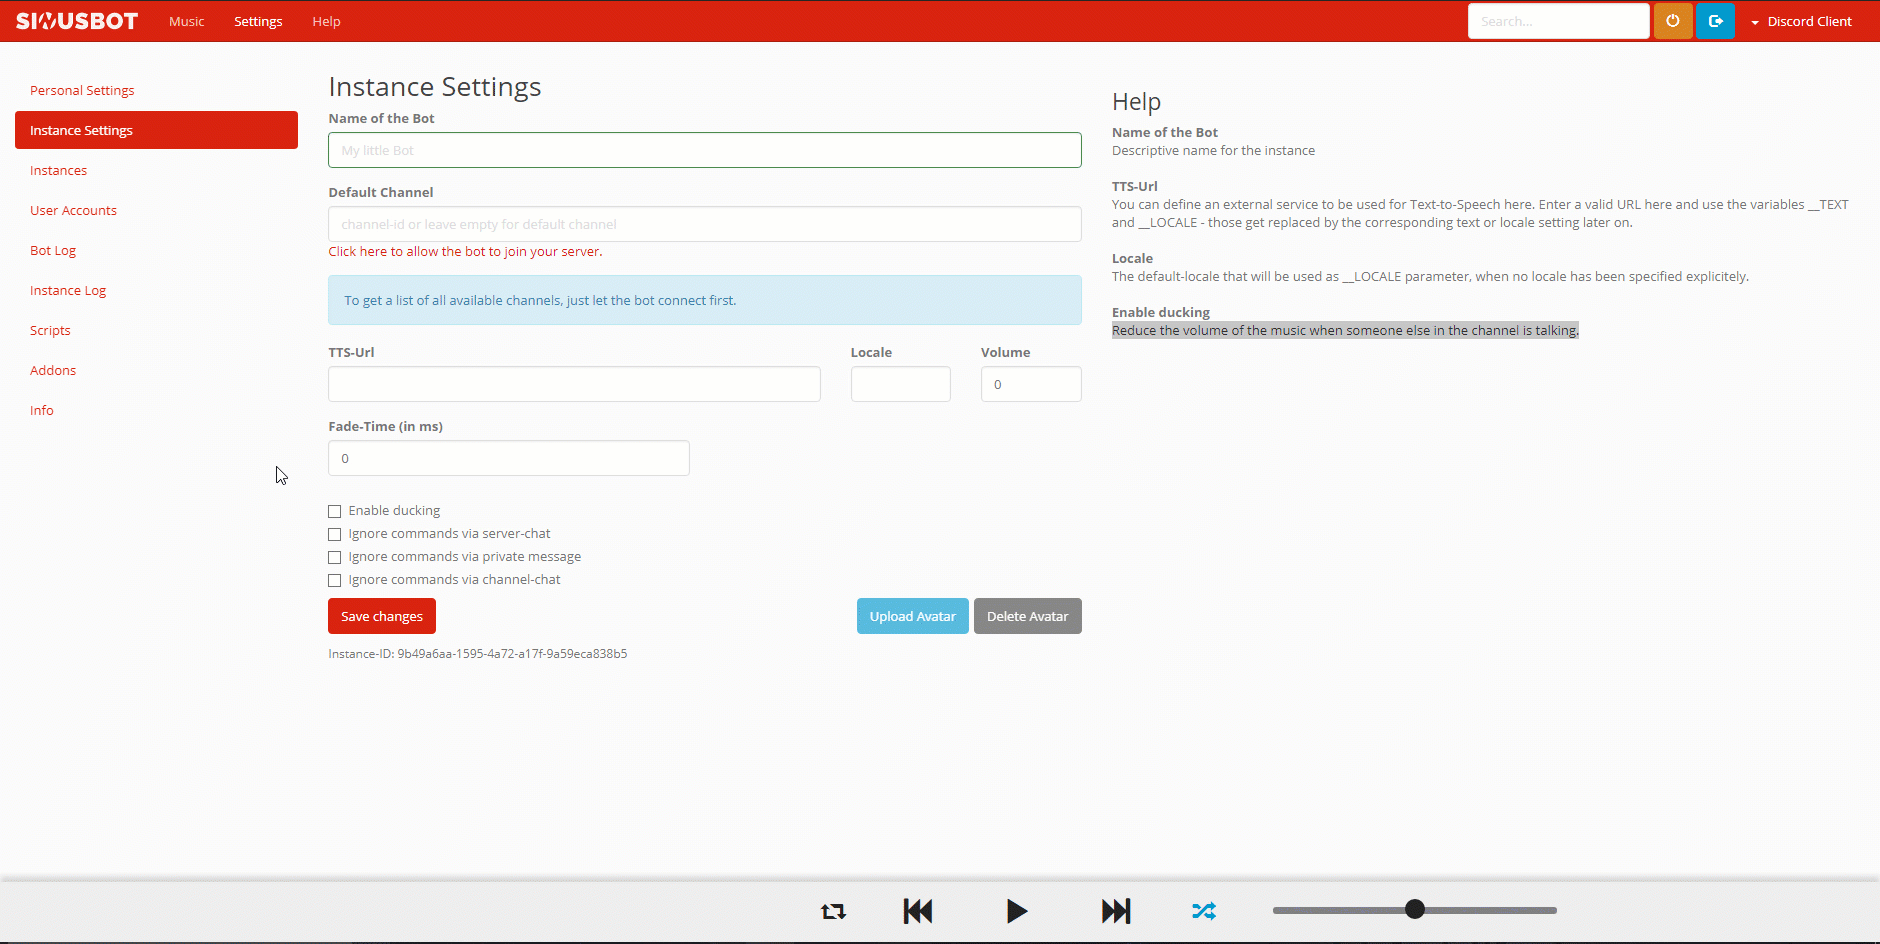Click Upload Avatar button

tap(912, 616)
